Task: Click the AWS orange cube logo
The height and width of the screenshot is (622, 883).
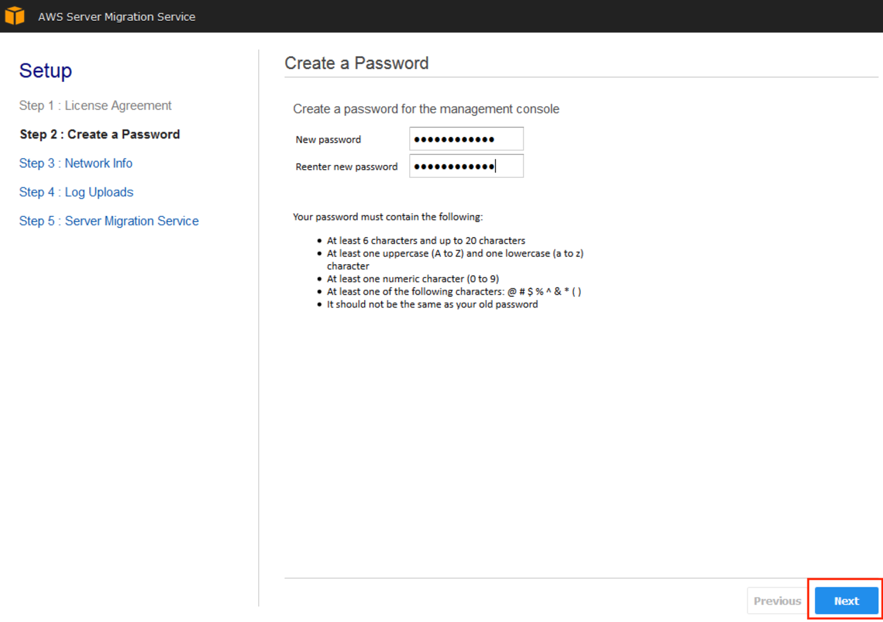Action: point(15,16)
